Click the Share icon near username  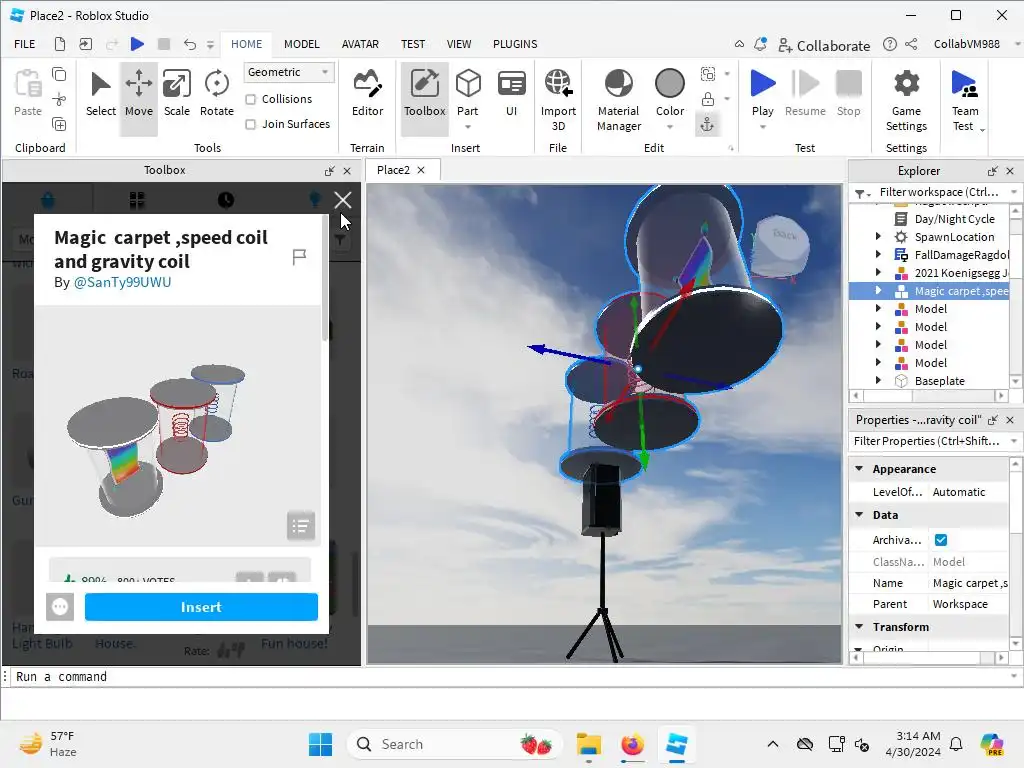pyautogui.click(x=912, y=44)
